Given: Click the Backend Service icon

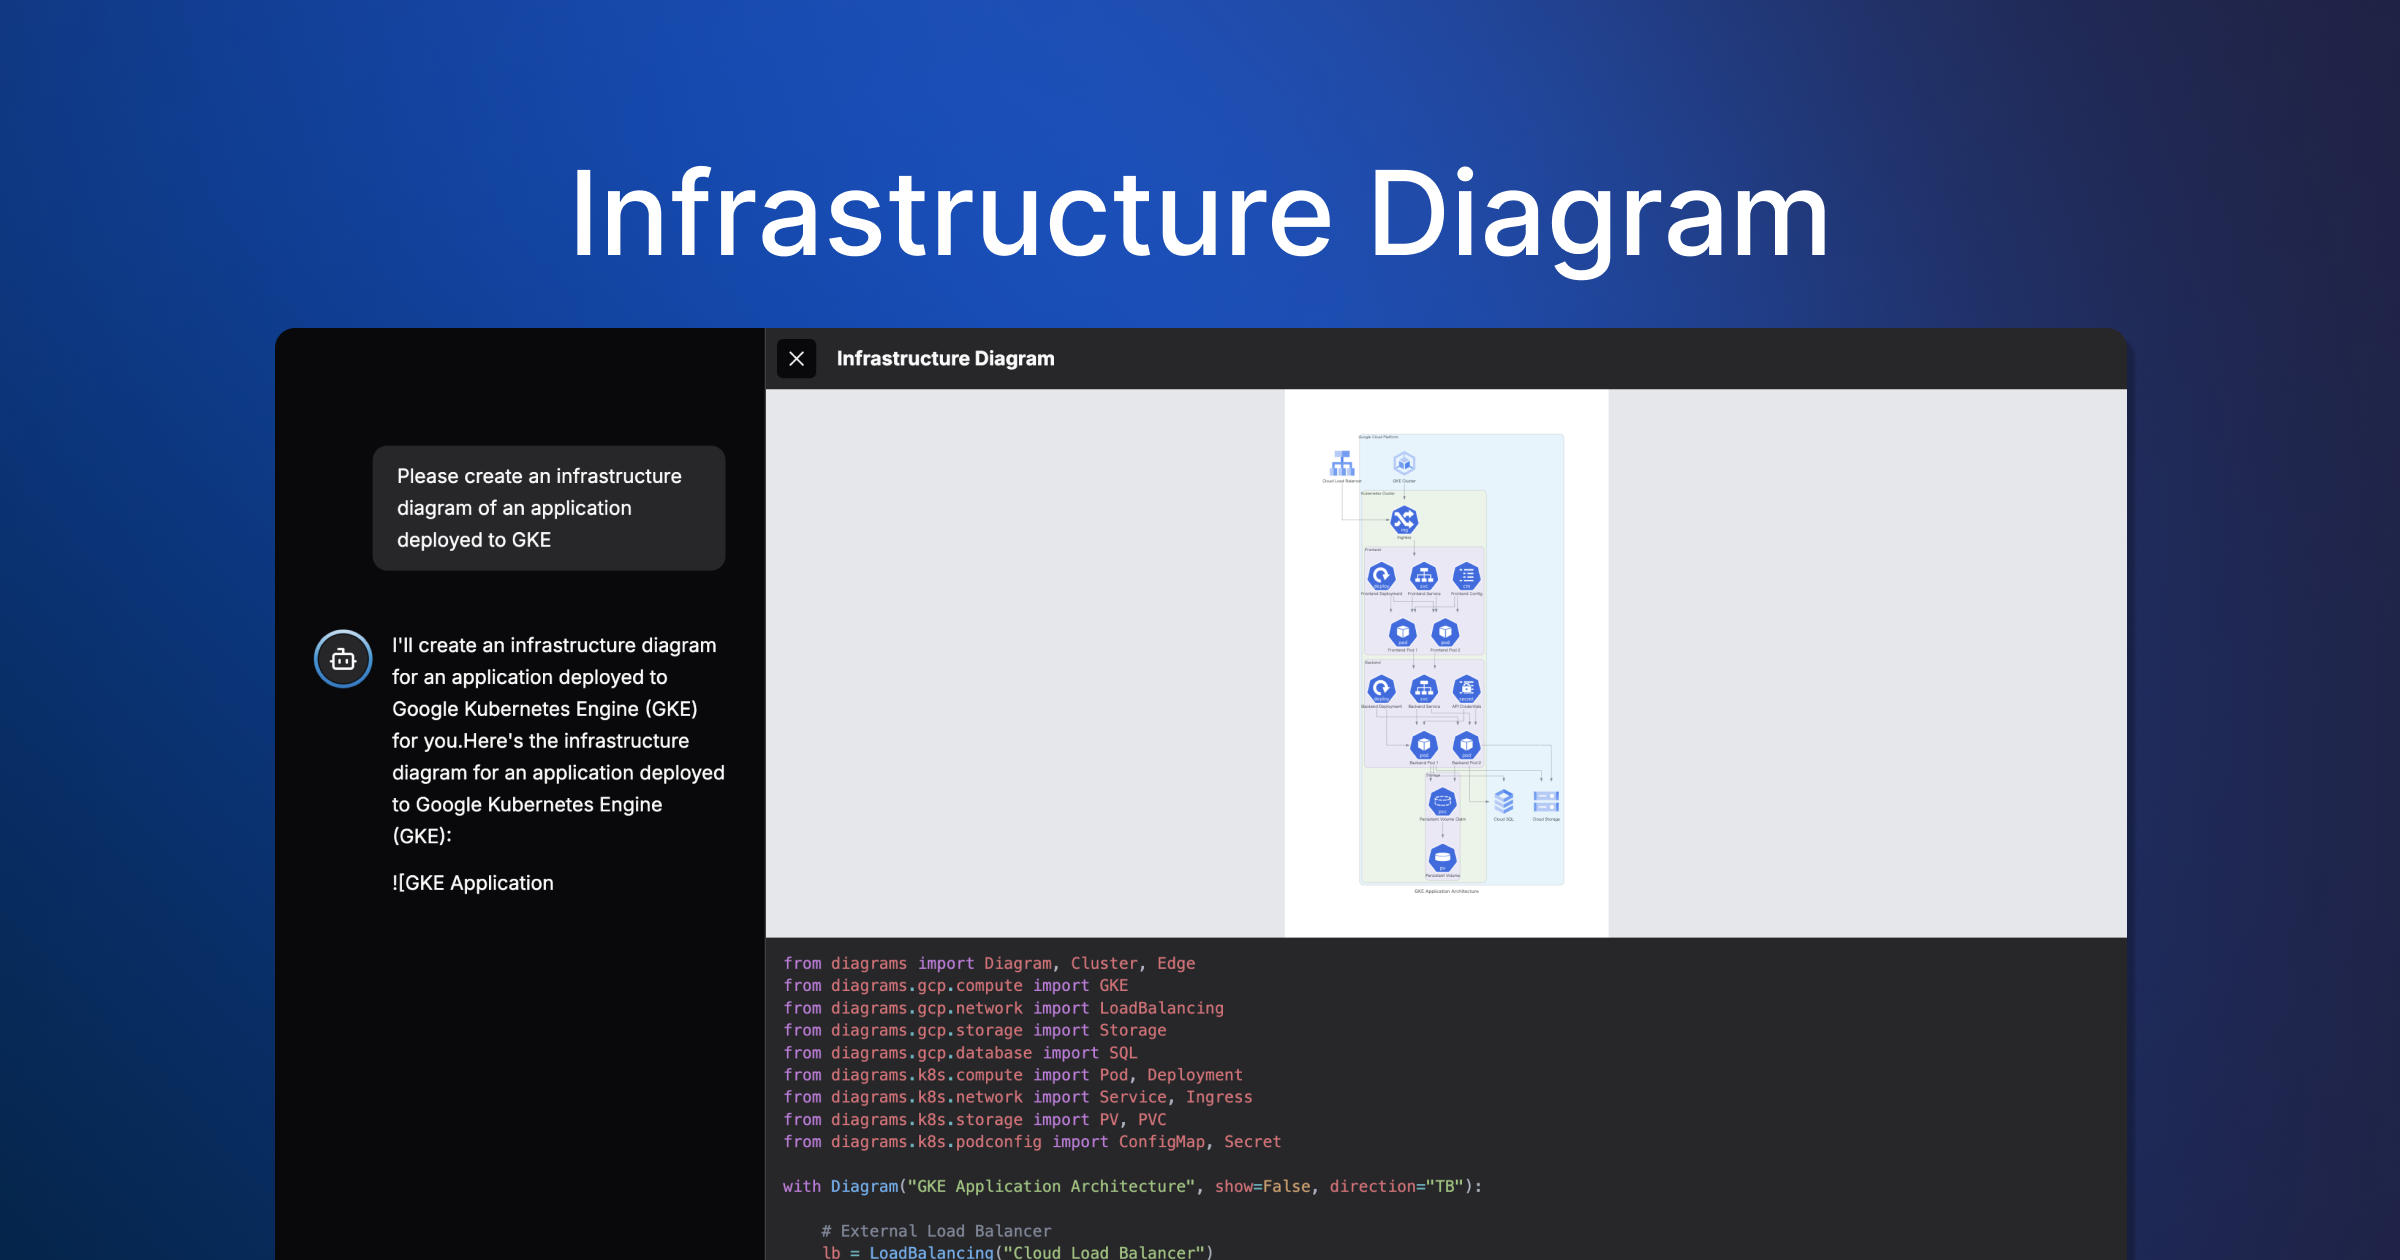Looking at the screenshot, I should (x=1424, y=688).
